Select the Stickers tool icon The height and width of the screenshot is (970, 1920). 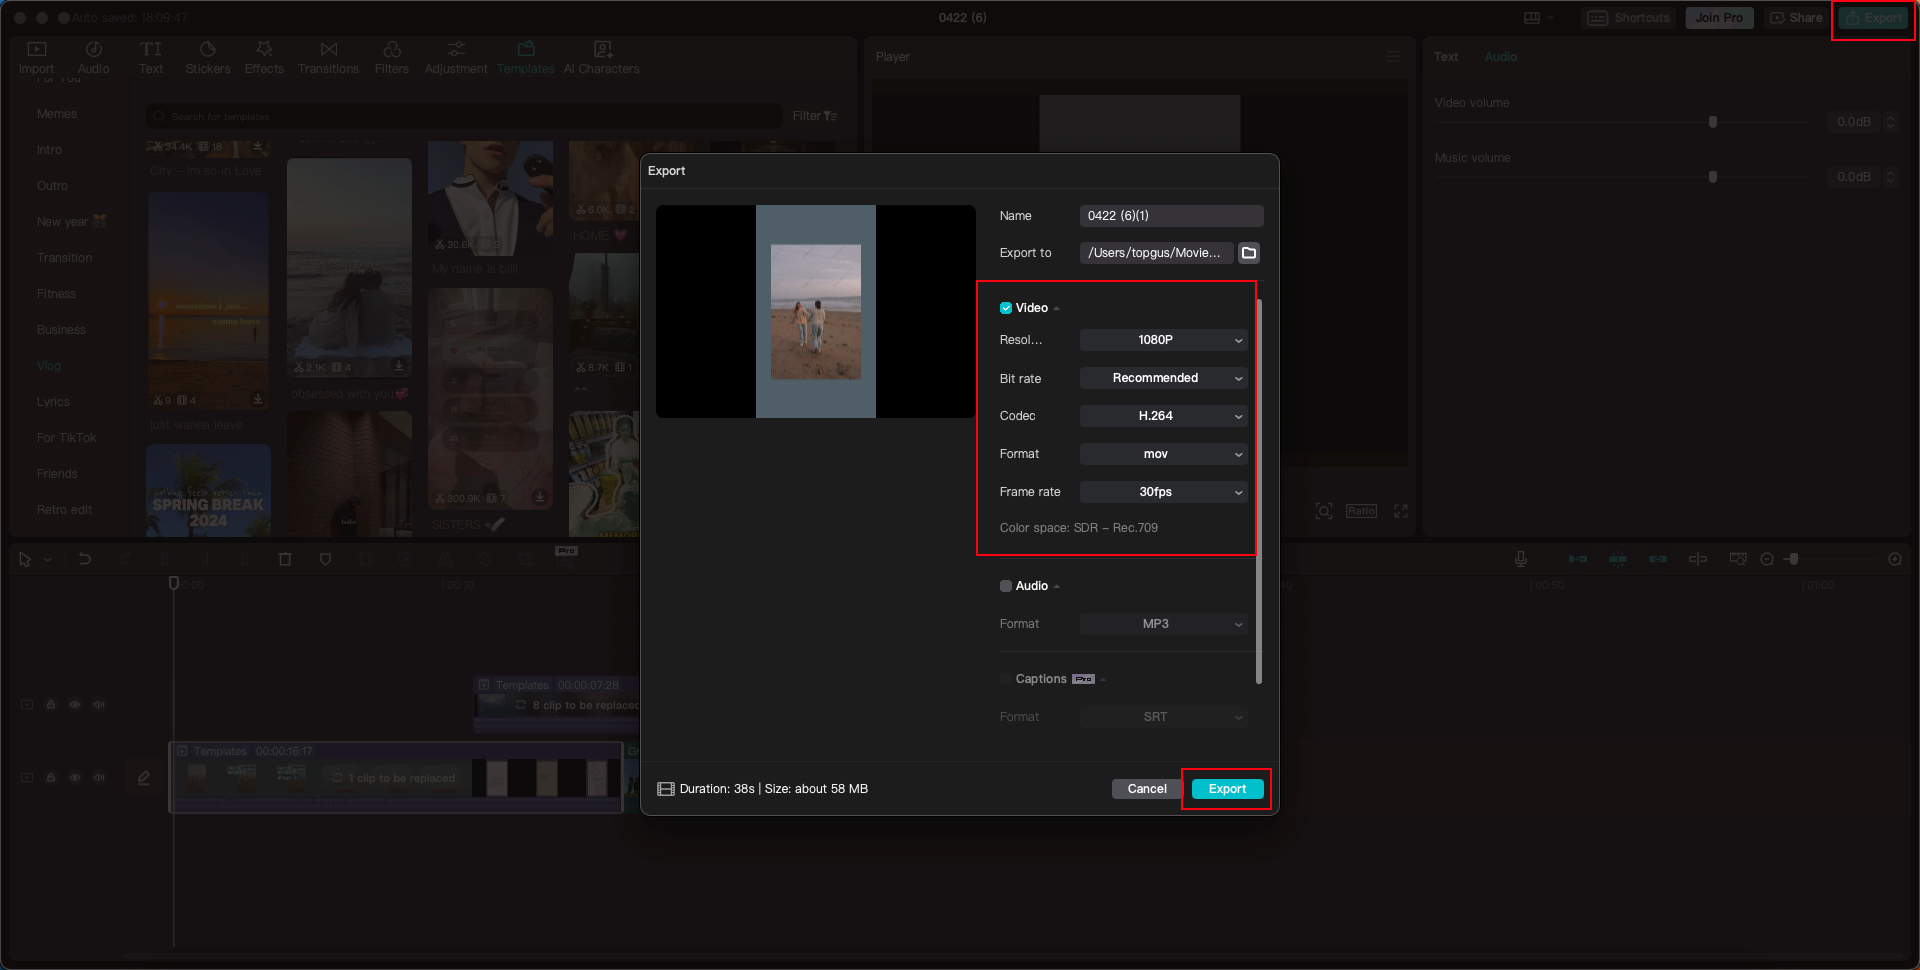point(208,48)
